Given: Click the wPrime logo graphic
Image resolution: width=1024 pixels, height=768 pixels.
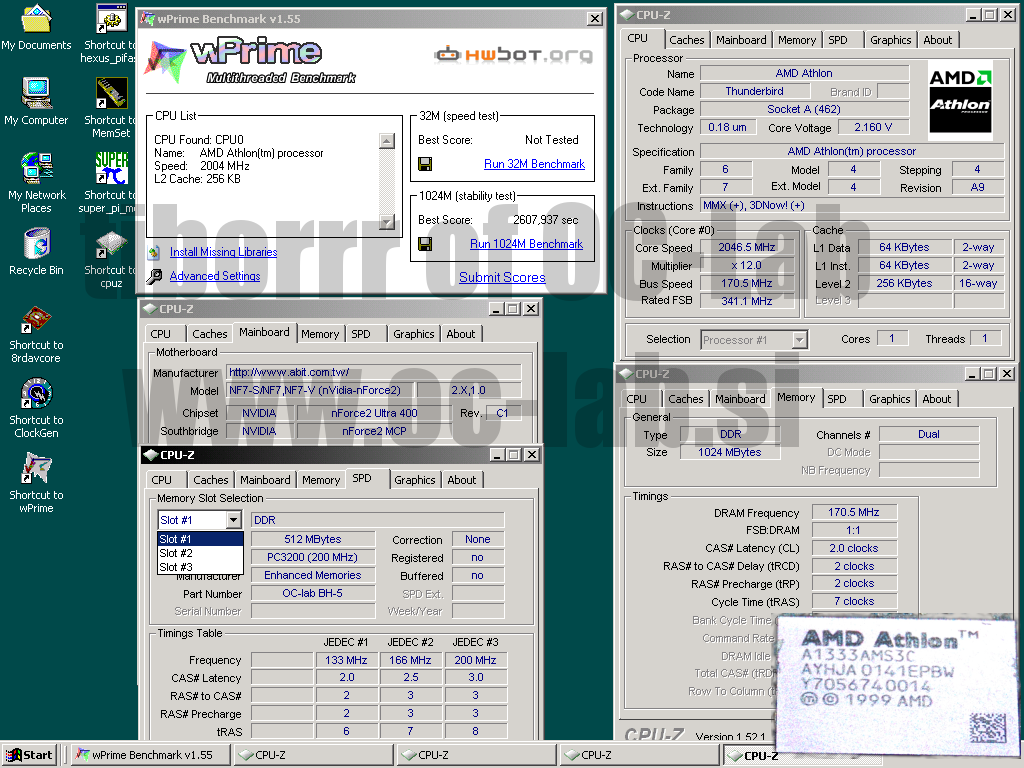Looking at the screenshot, I should coord(252,62).
